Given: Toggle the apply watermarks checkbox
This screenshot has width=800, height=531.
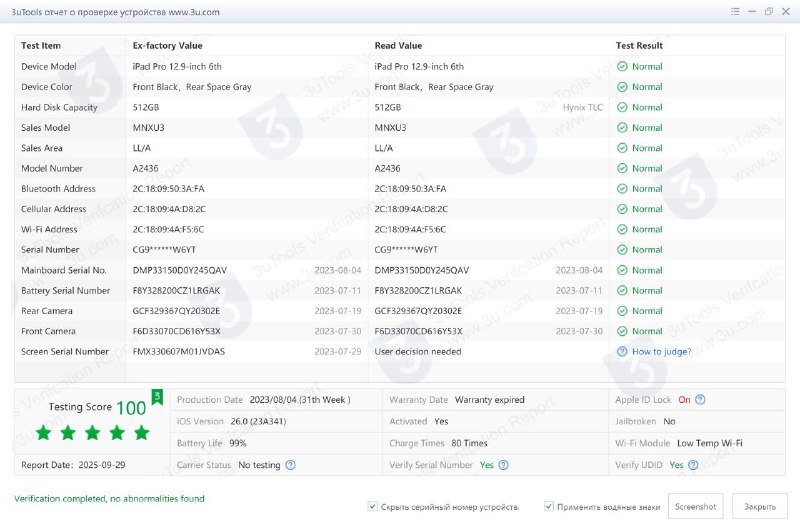Looking at the screenshot, I should pos(548,507).
